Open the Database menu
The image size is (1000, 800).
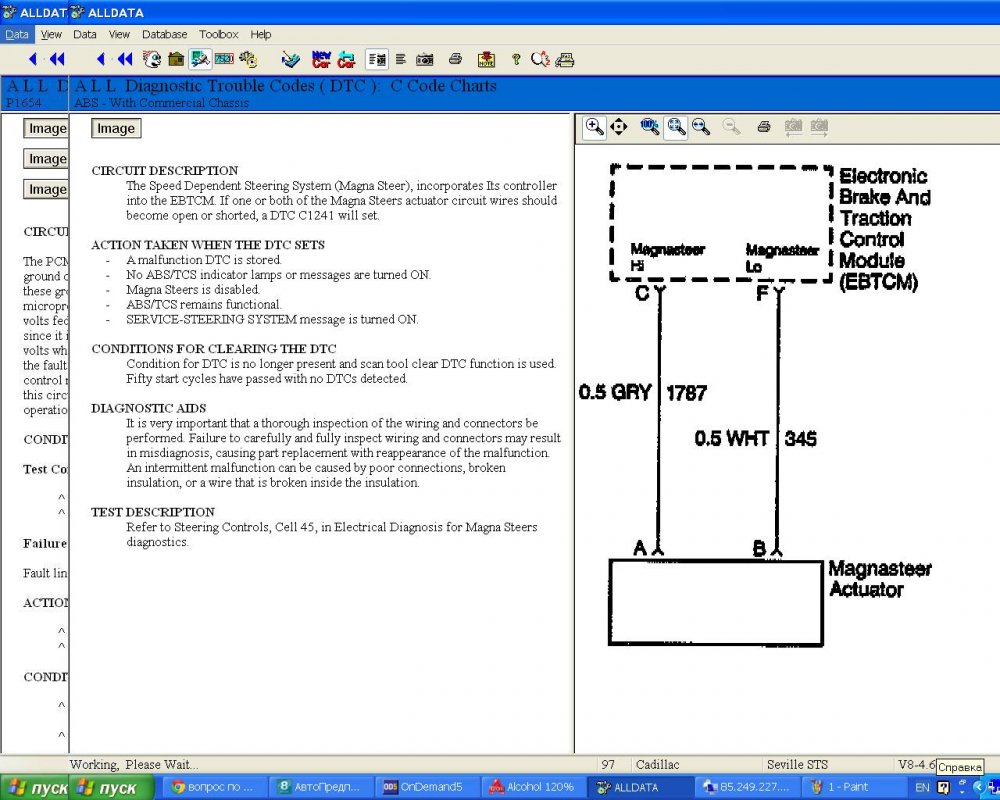164,34
